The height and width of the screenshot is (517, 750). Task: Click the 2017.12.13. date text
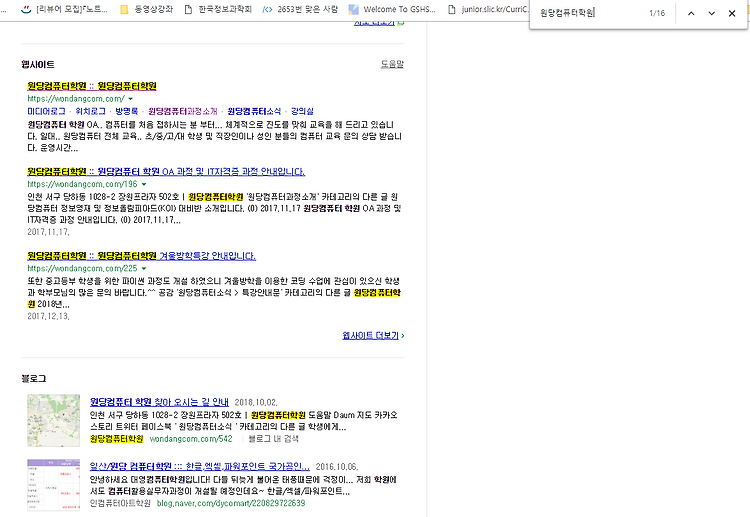(48, 316)
